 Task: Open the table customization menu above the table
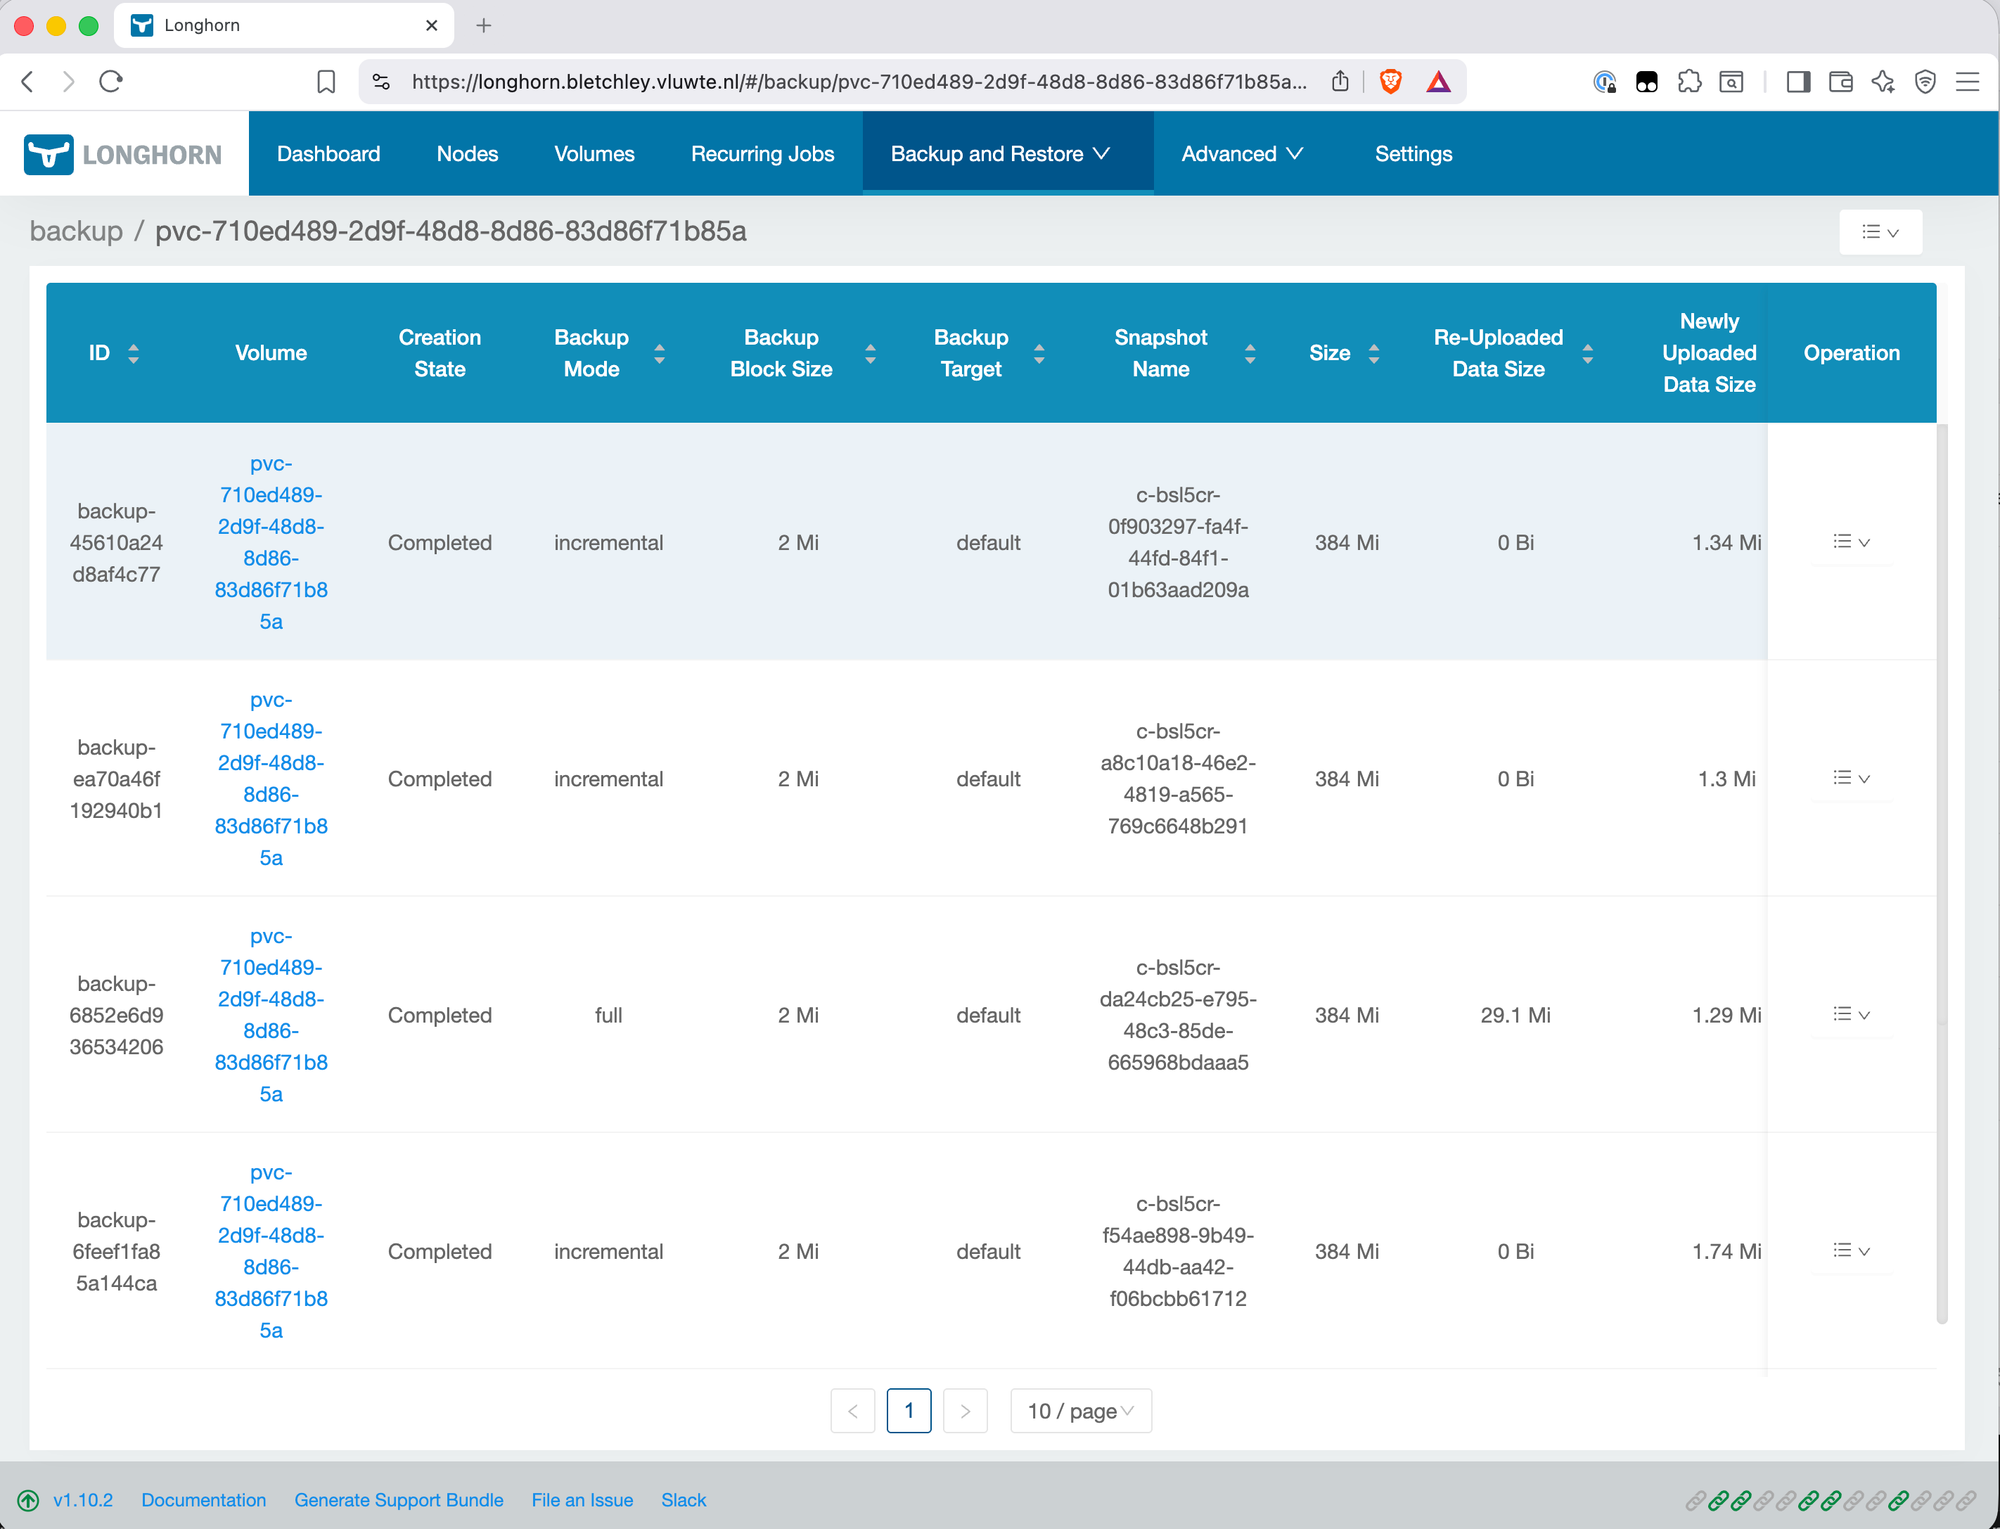[1880, 231]
